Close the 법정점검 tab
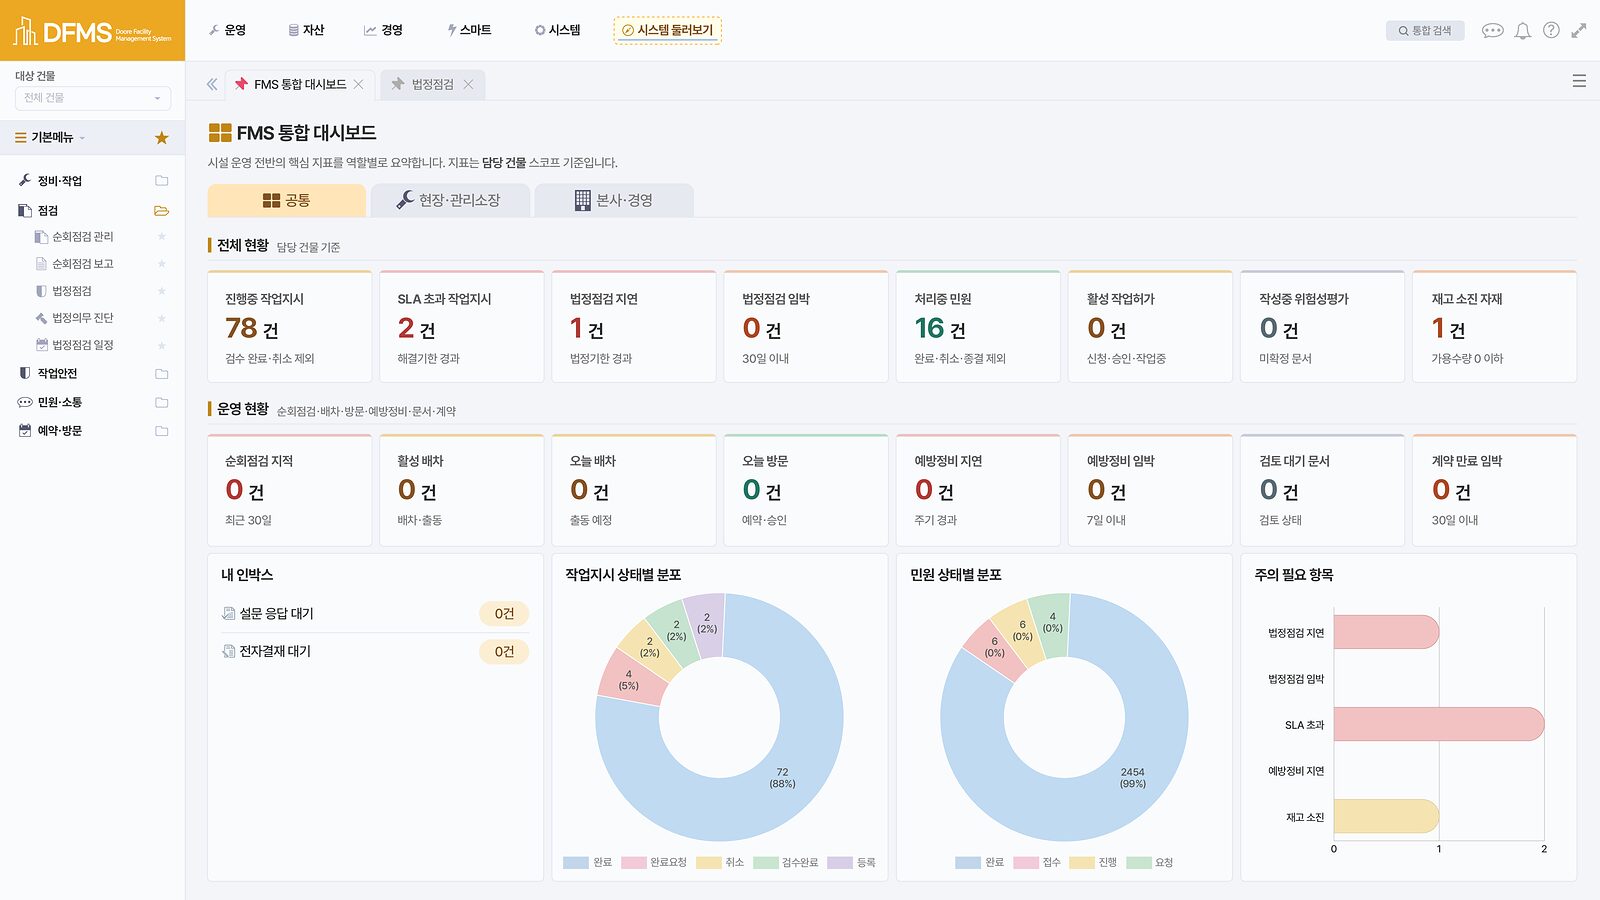This screenshot has width=1600, height=900. point(468,84)
